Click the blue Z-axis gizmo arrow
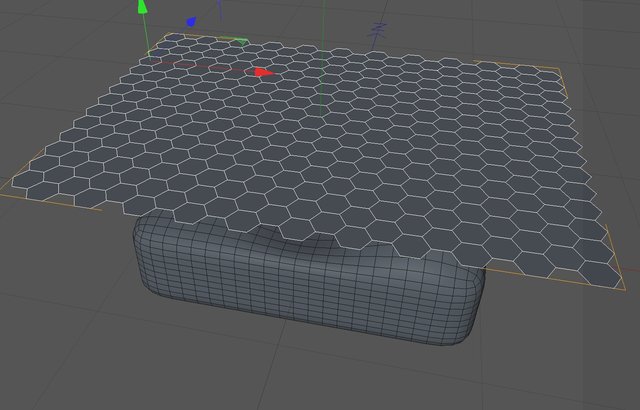The height and width of the screenshot is (410, 640). (191, 22)
